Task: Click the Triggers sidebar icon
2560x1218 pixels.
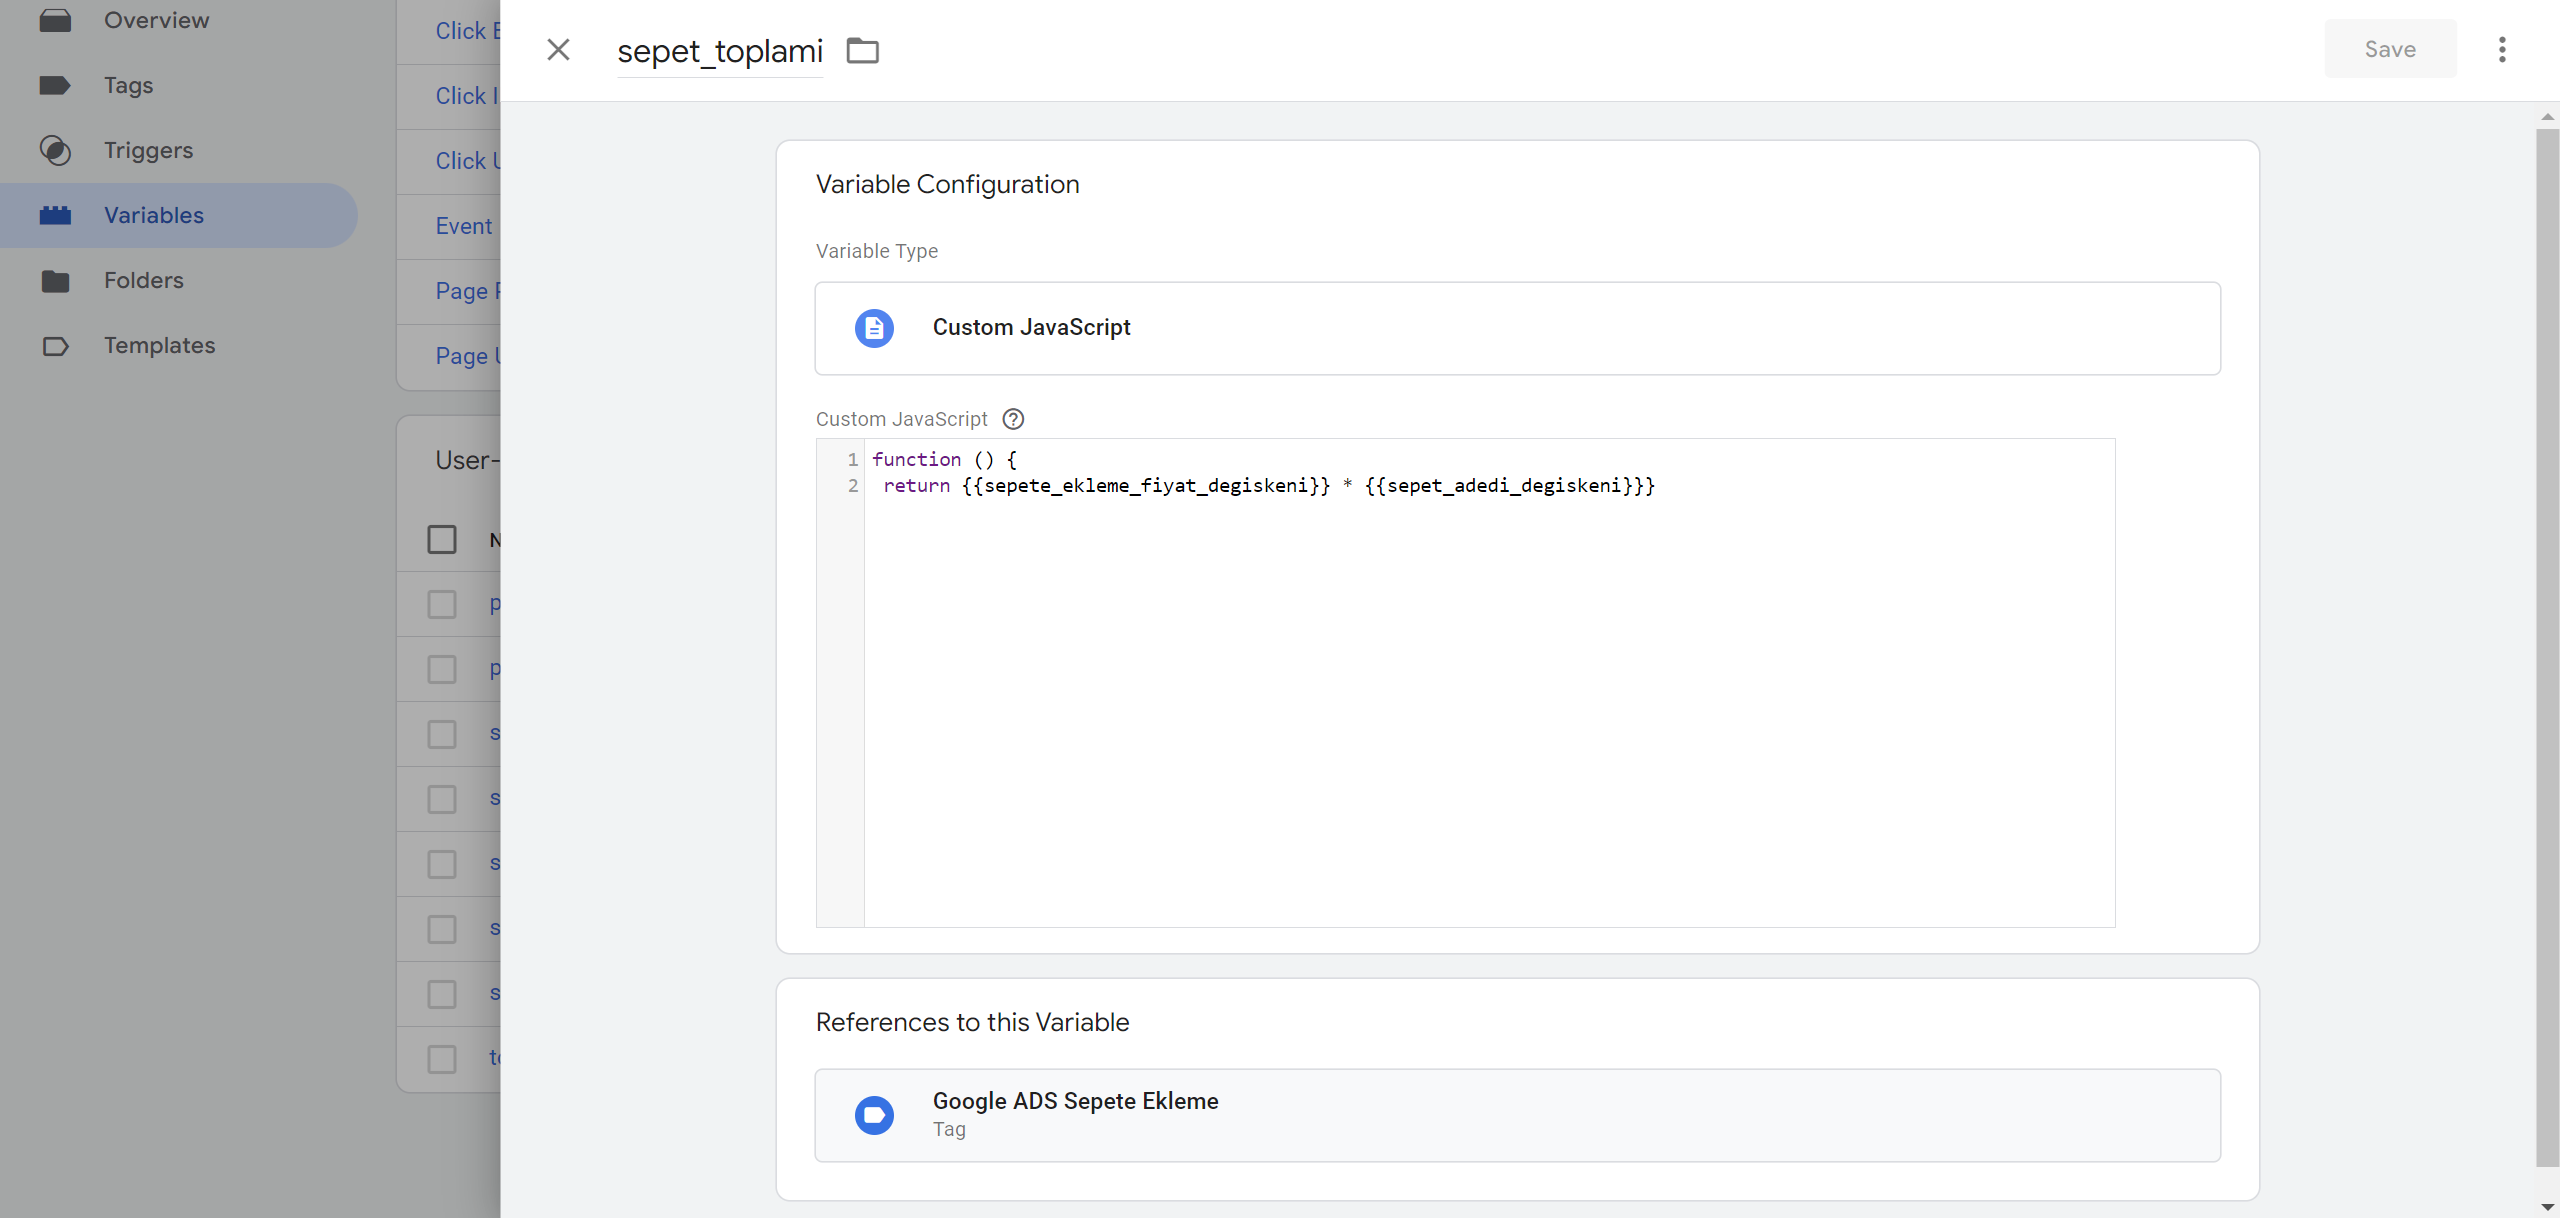Action: 55,150
